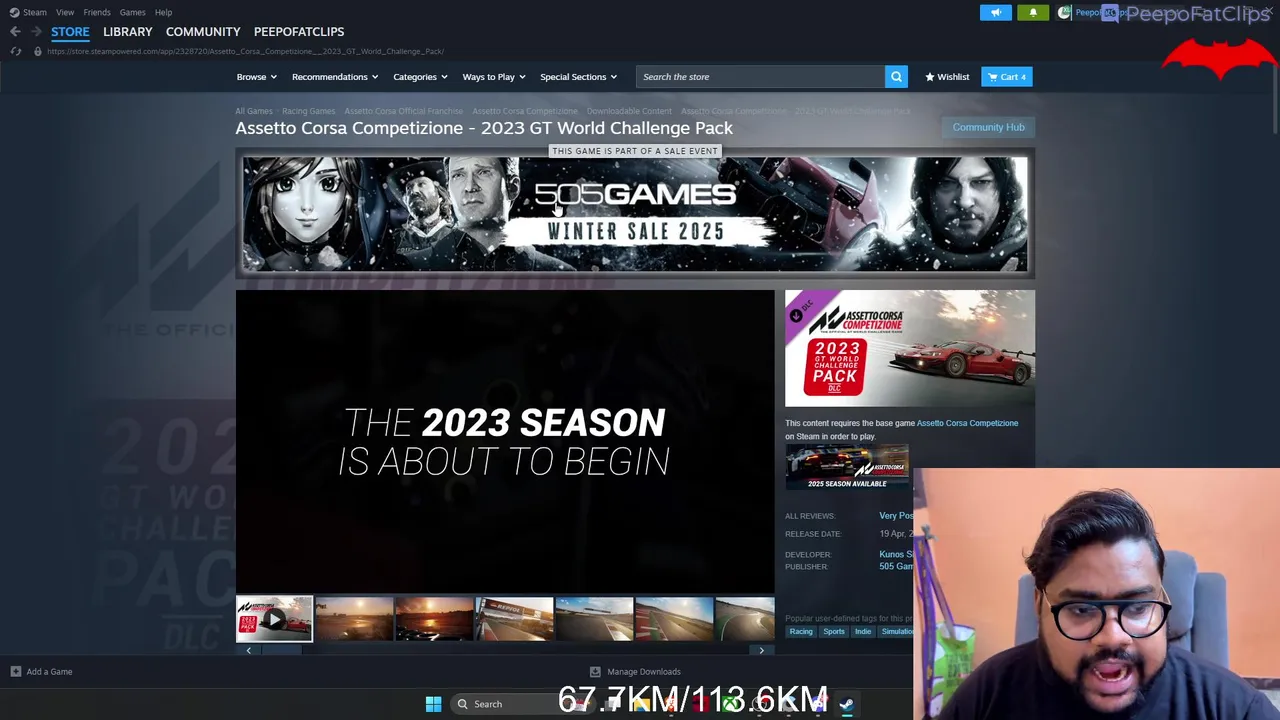Image resolution: width=1280 pixels, height=720 pixels.
Task: Switch to the STORE tab
Action: pyautogui.click(x=70, y=32)
